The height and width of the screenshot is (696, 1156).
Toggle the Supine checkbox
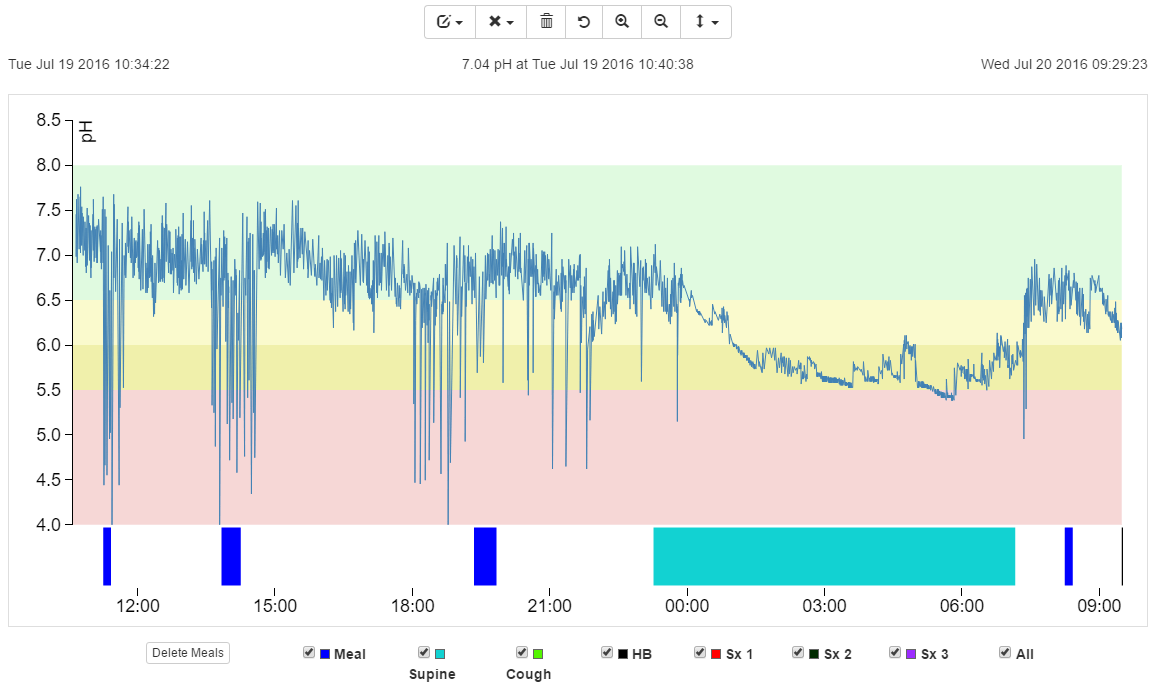(x=424, y=652)
